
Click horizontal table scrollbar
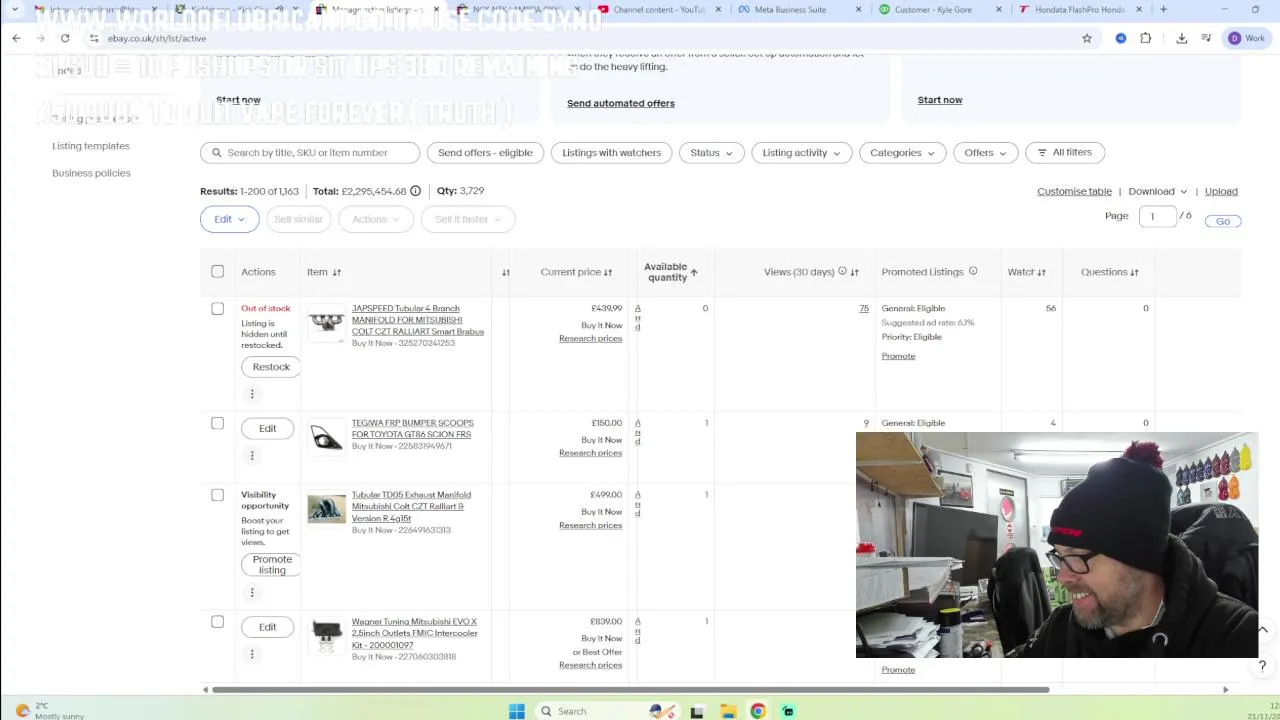[630, 689]
